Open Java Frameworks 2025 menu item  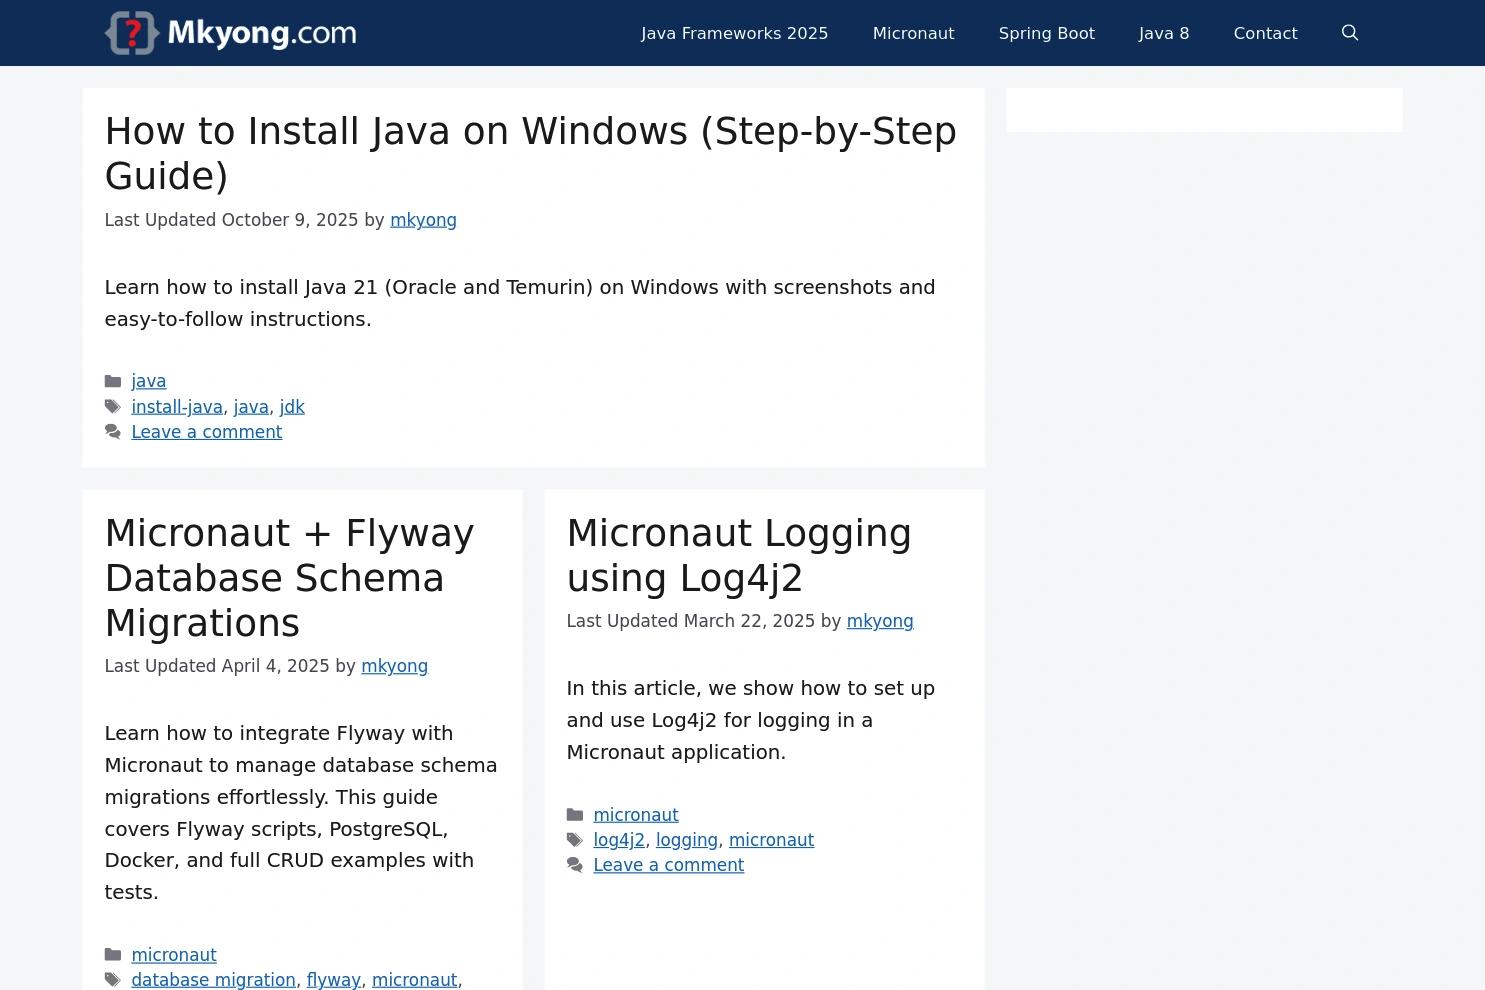(734, 33)
